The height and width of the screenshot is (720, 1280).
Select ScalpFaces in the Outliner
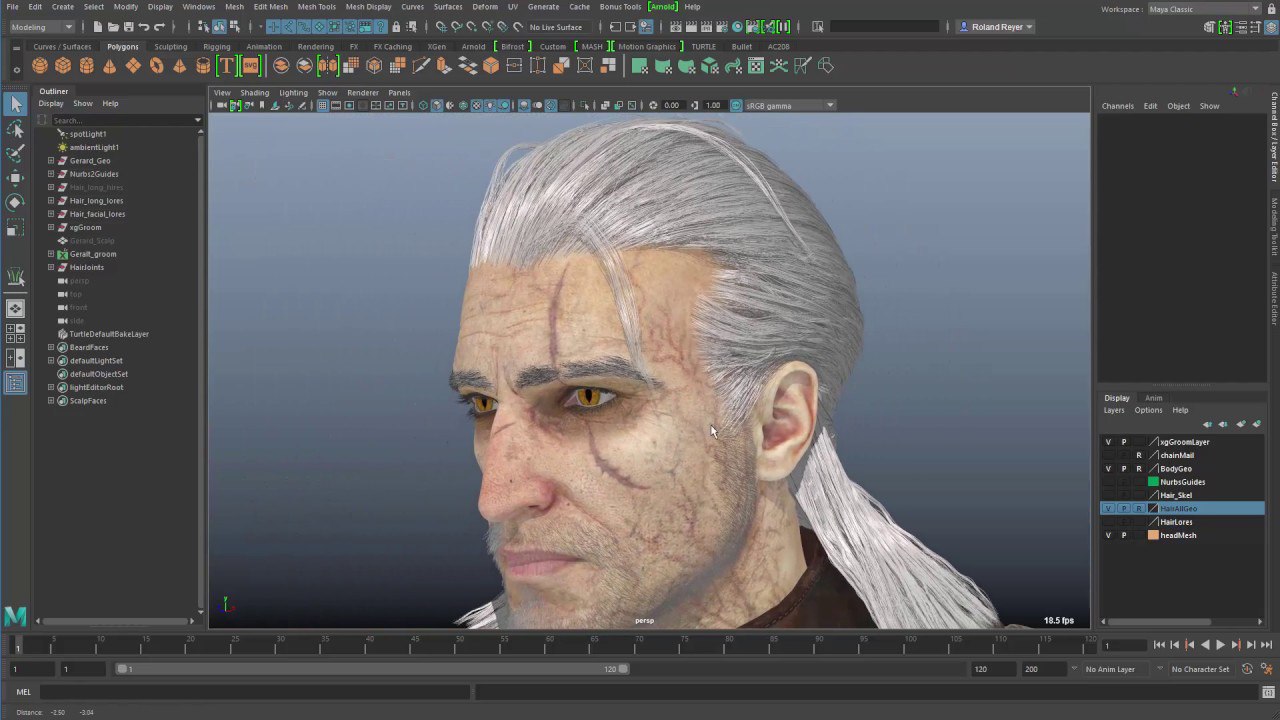(88, 401)
